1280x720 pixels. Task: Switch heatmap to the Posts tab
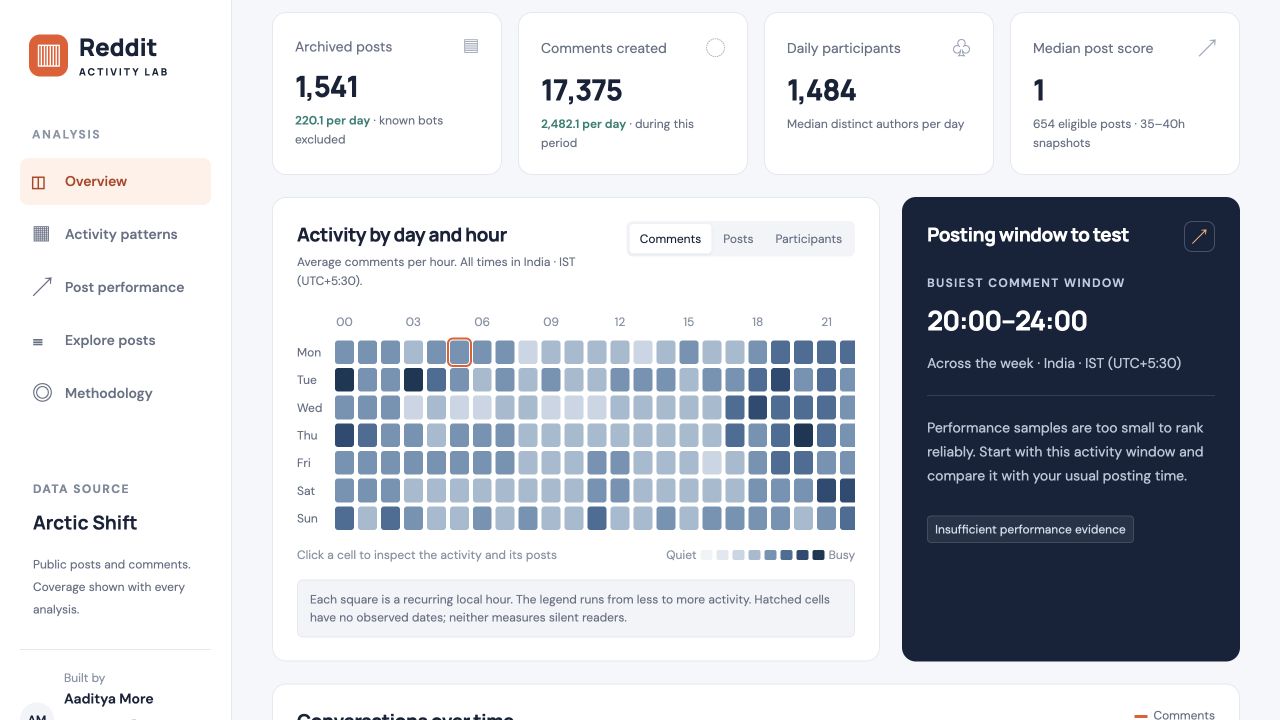click(738, 239)
